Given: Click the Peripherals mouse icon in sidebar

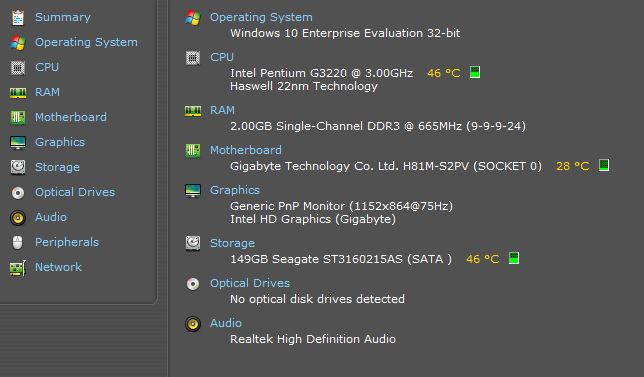Looking at the screenshot, I should click(x=17, y=242).
